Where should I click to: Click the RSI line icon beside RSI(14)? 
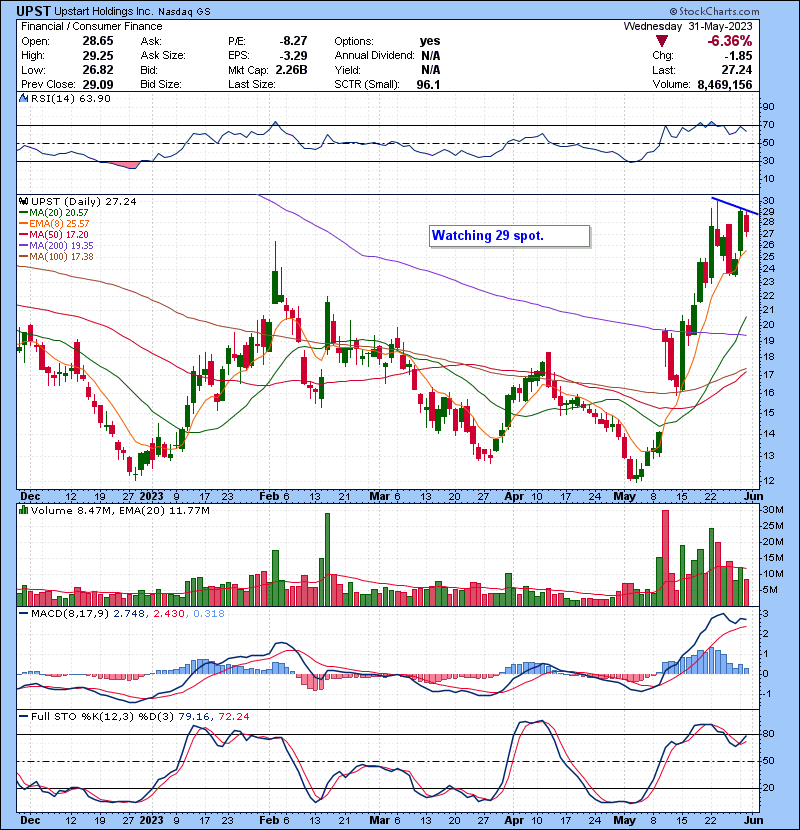(23, 98)
